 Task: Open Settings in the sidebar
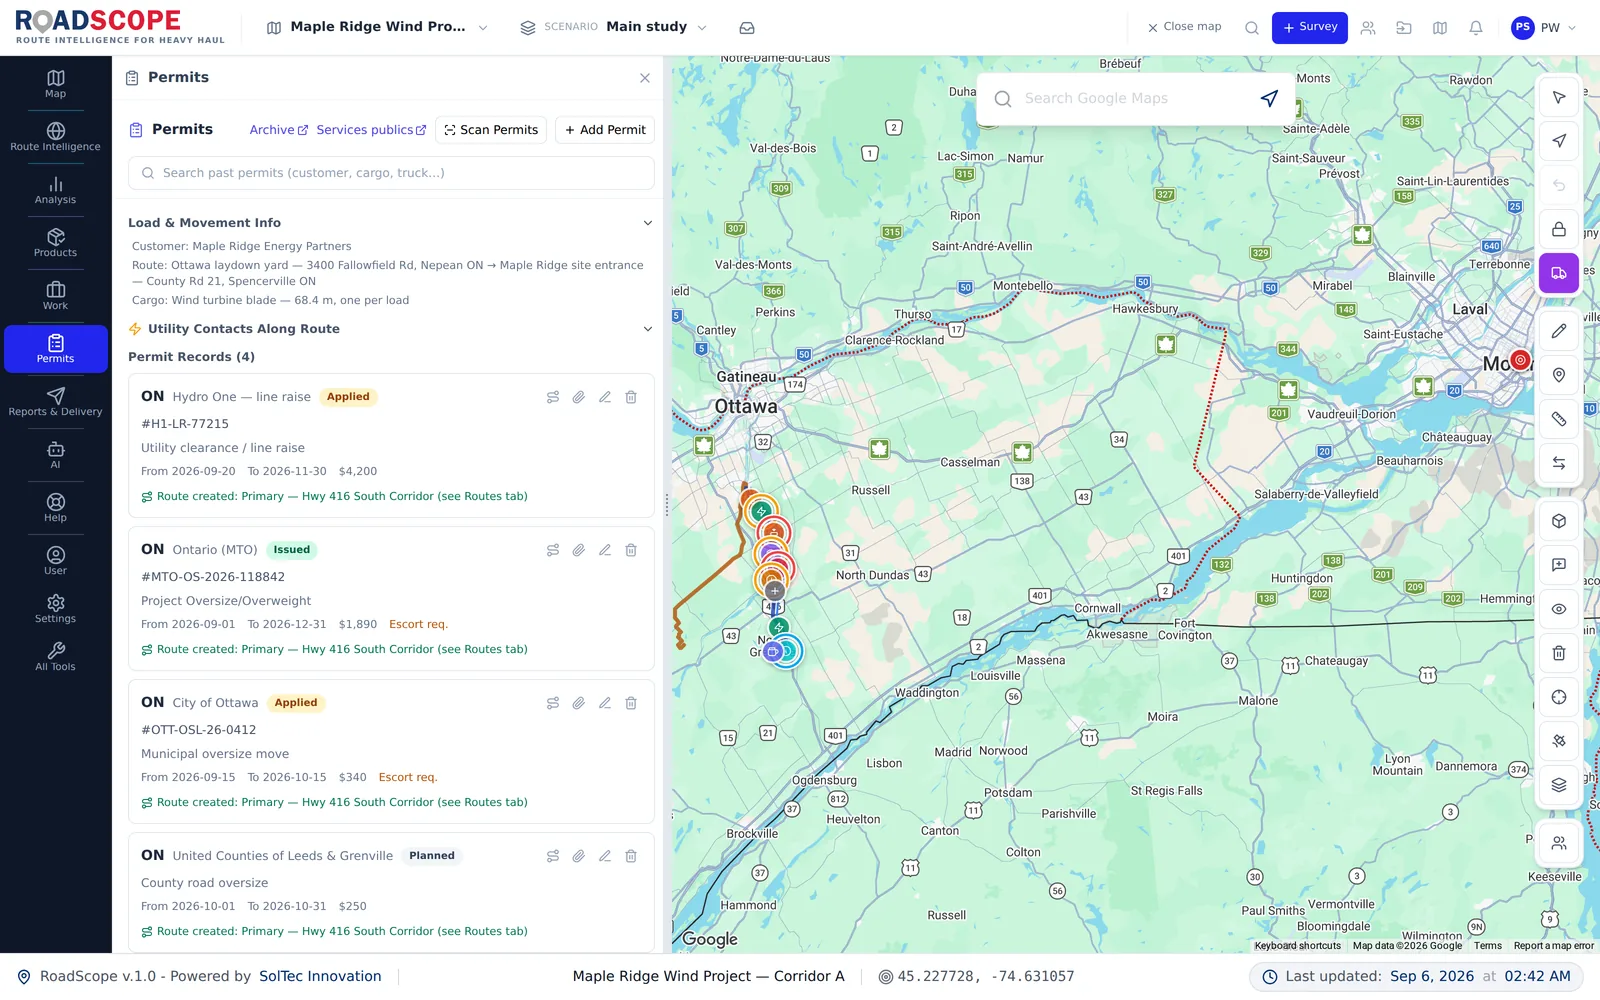56,609
